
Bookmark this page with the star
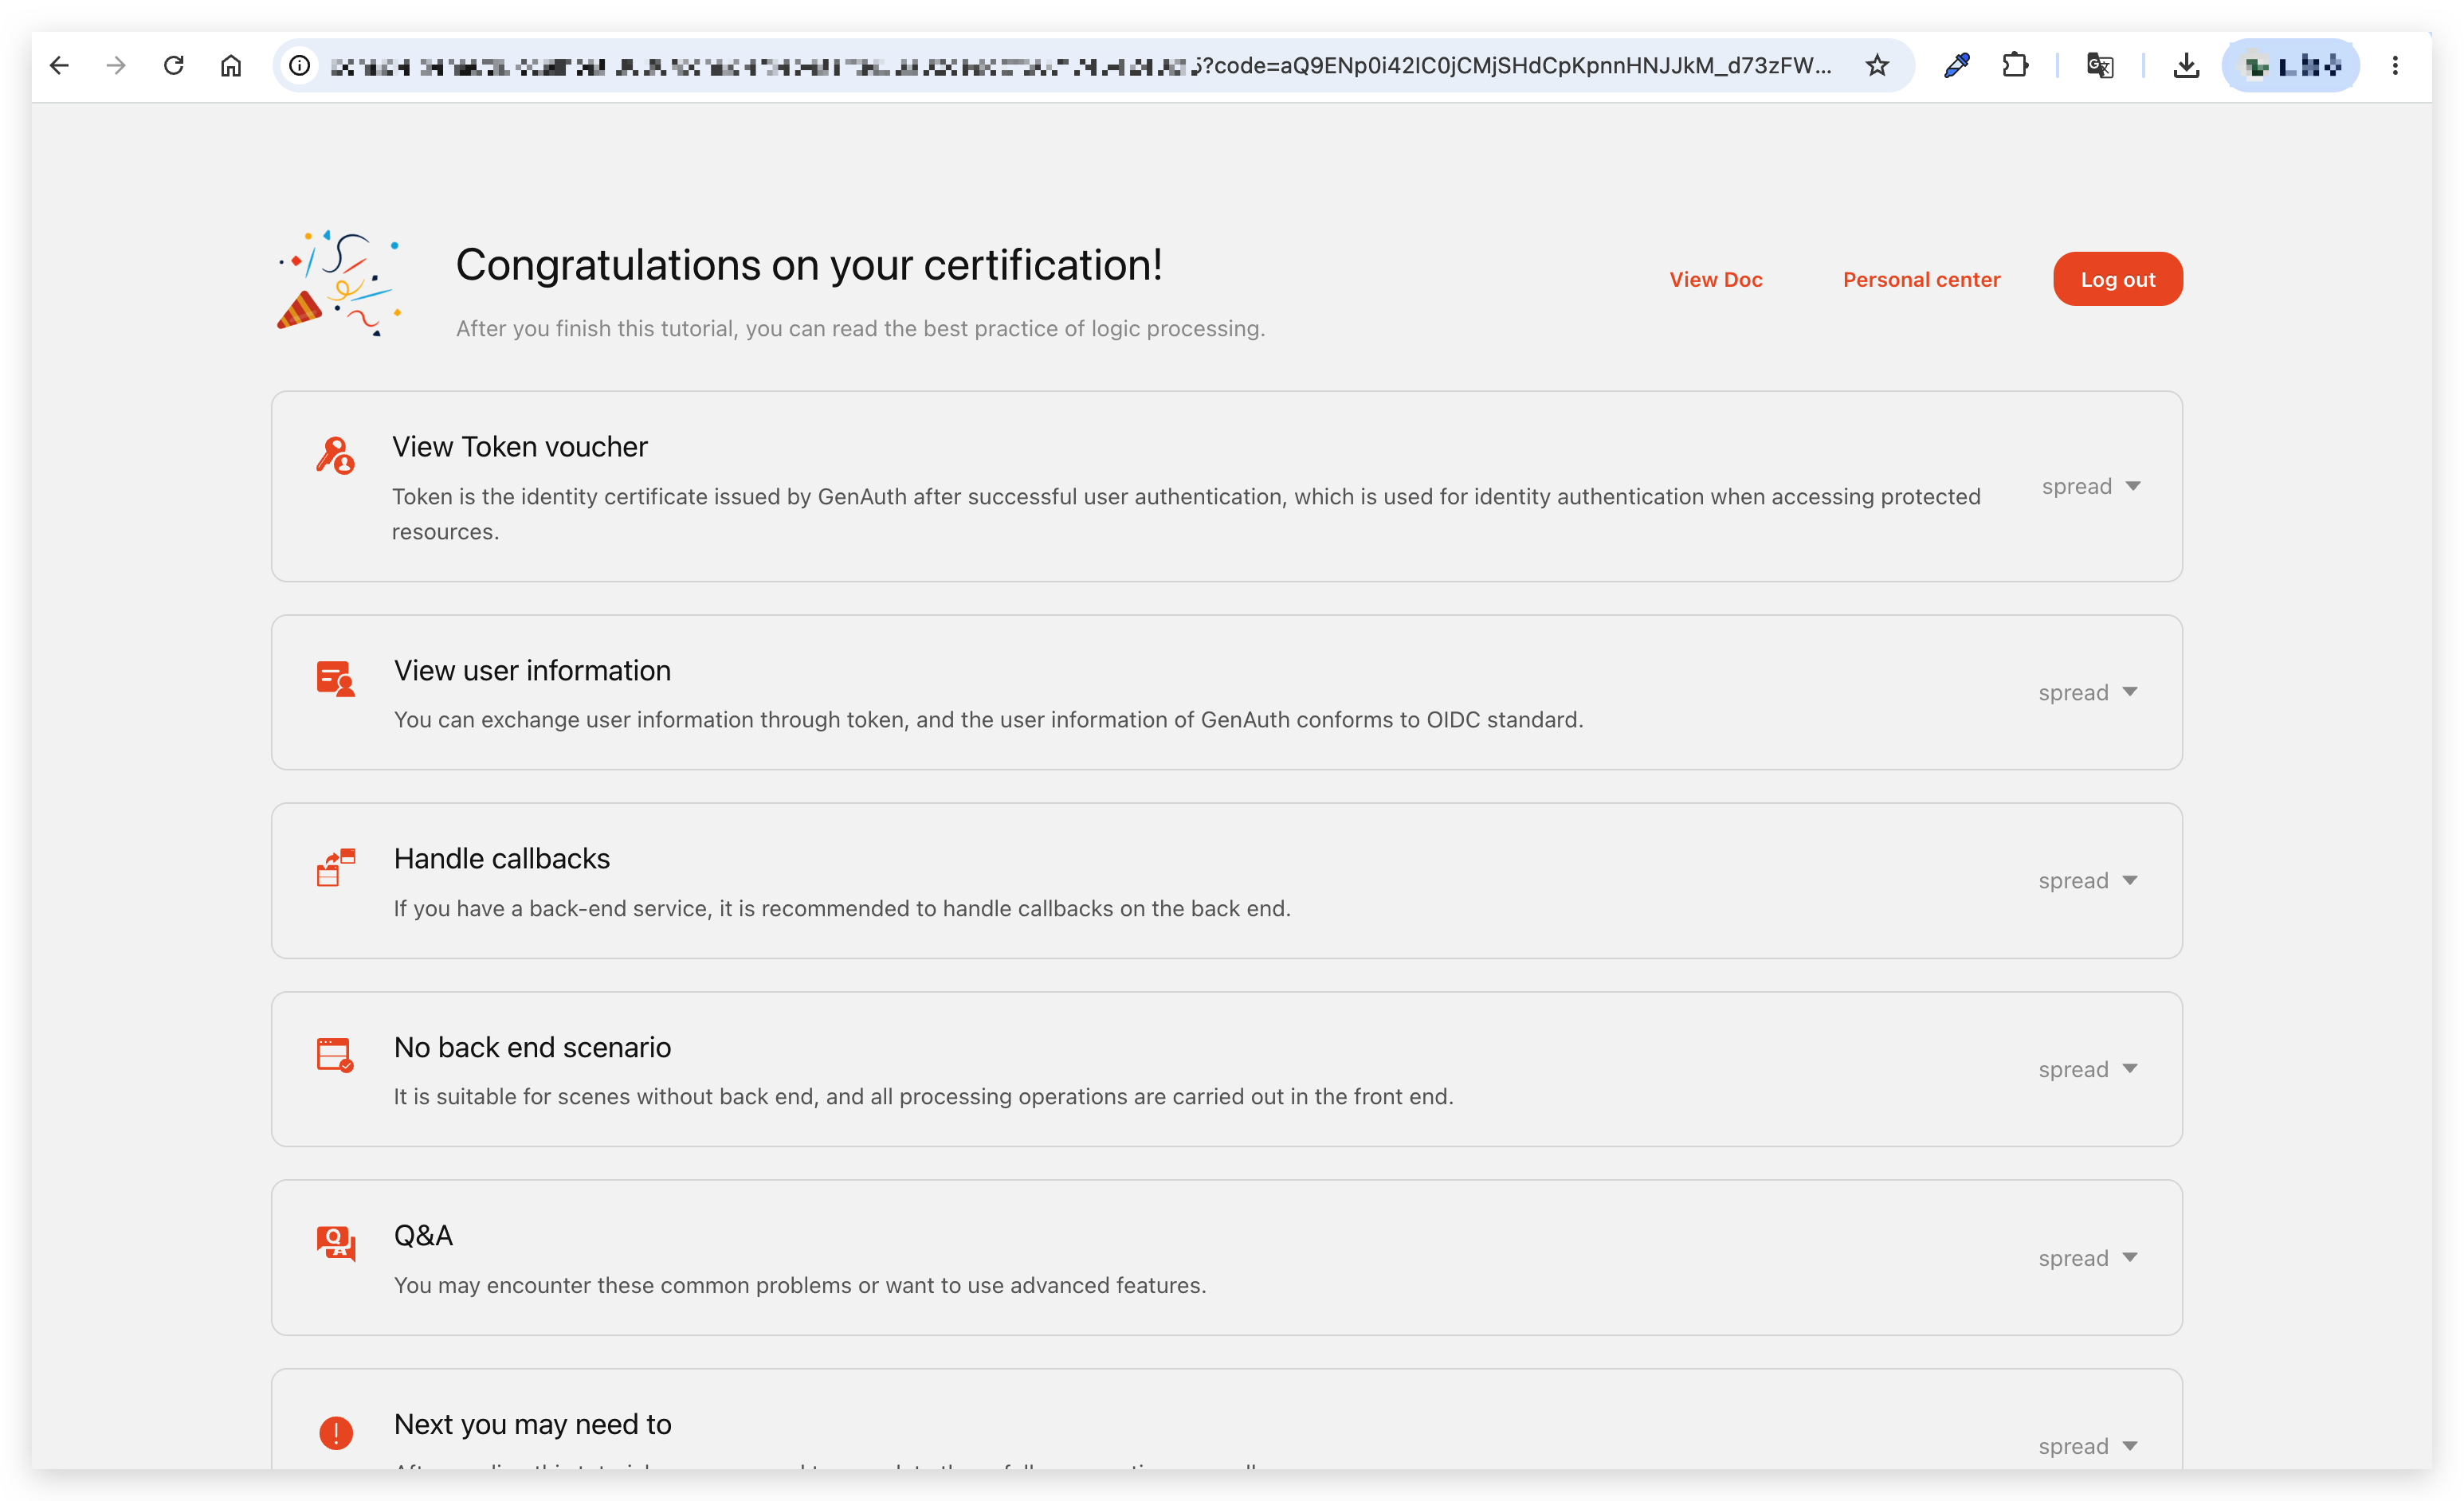[x=1876, y=66]
